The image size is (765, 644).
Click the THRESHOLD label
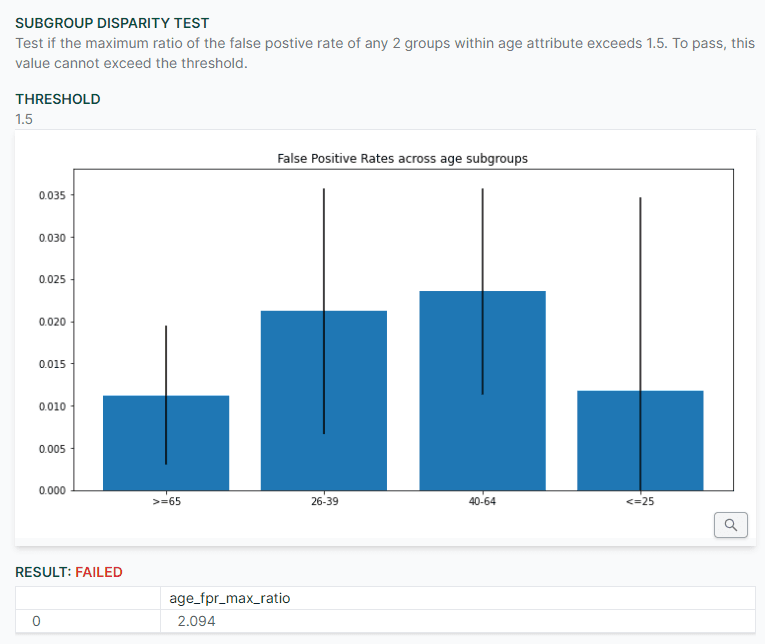[x=58, y=99]
